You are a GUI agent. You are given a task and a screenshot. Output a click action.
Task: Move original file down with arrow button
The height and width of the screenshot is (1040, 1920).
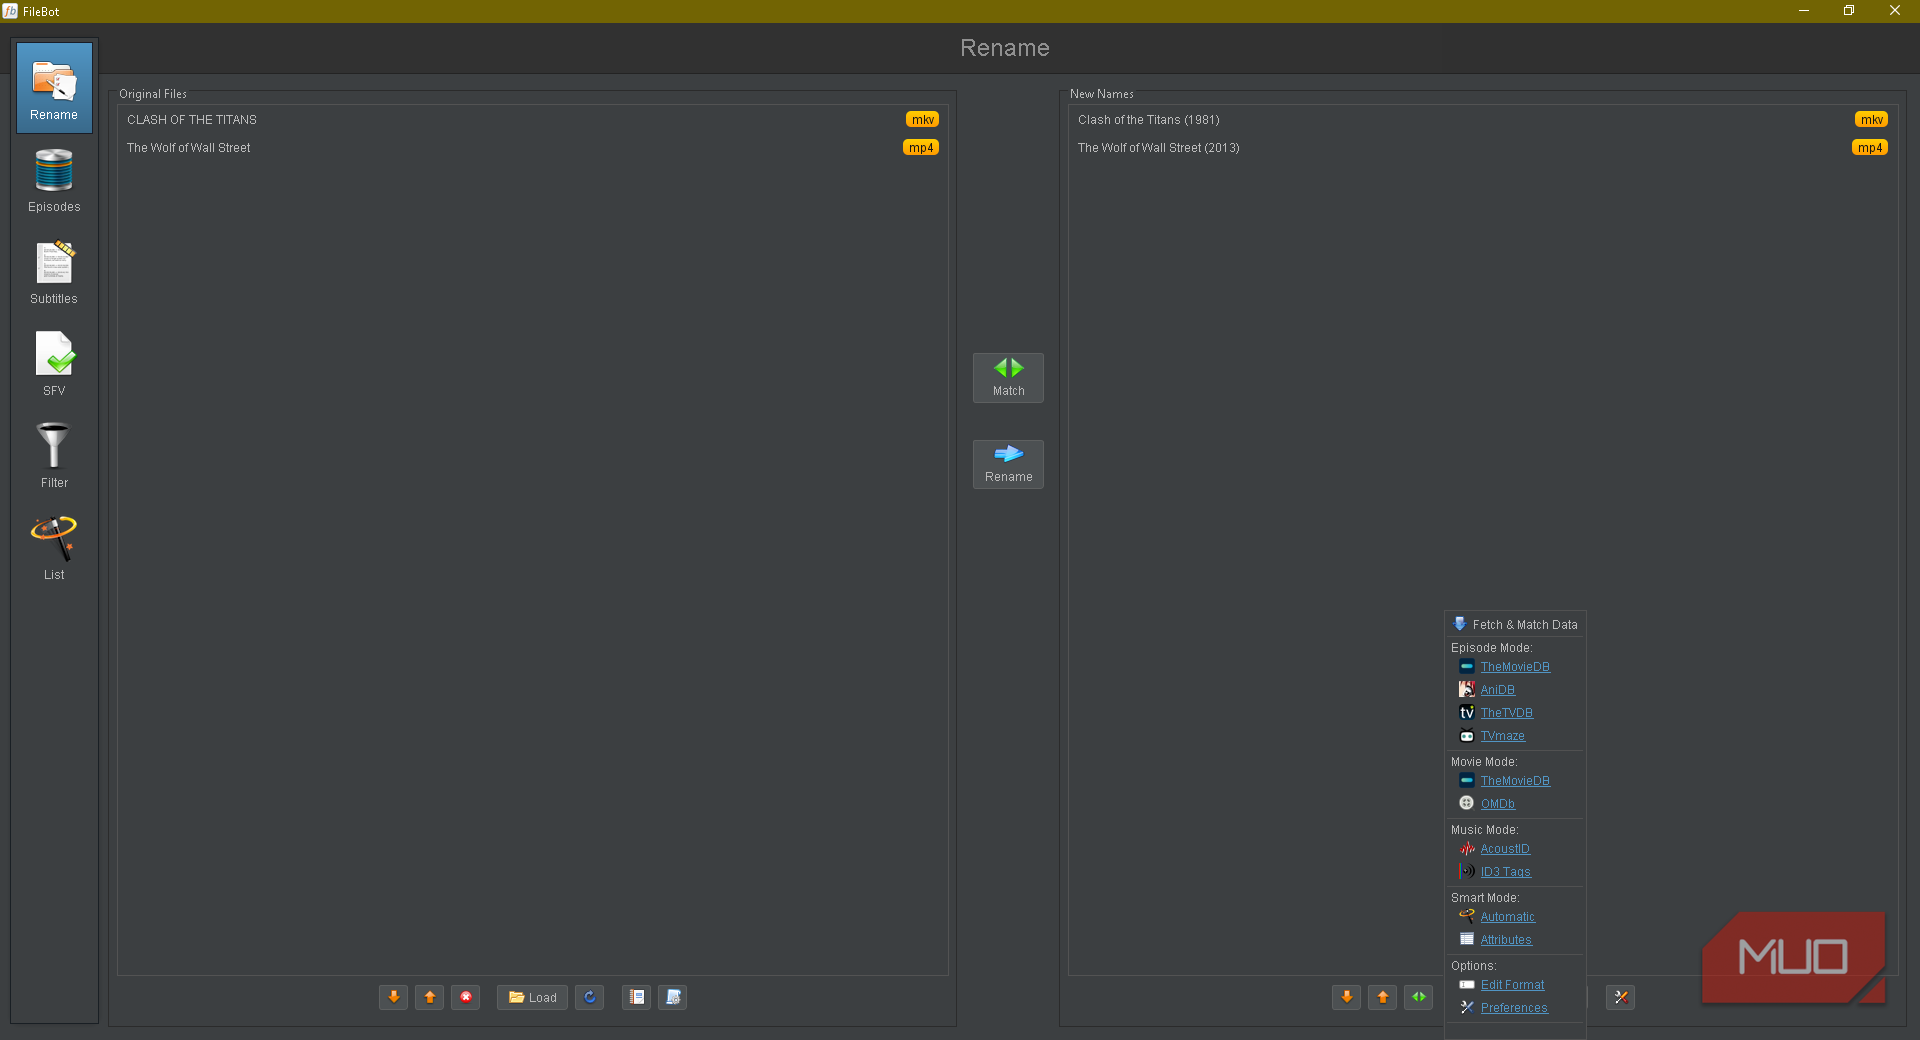(x=394, y=997)
